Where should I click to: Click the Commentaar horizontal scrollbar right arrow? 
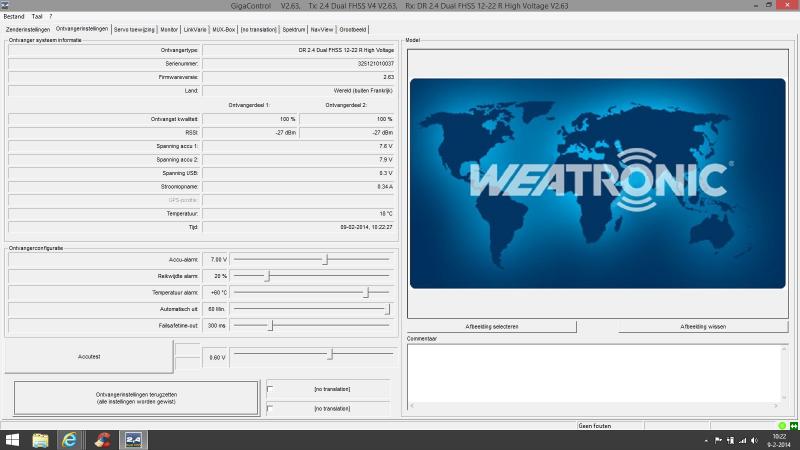[x=776, y=406]
